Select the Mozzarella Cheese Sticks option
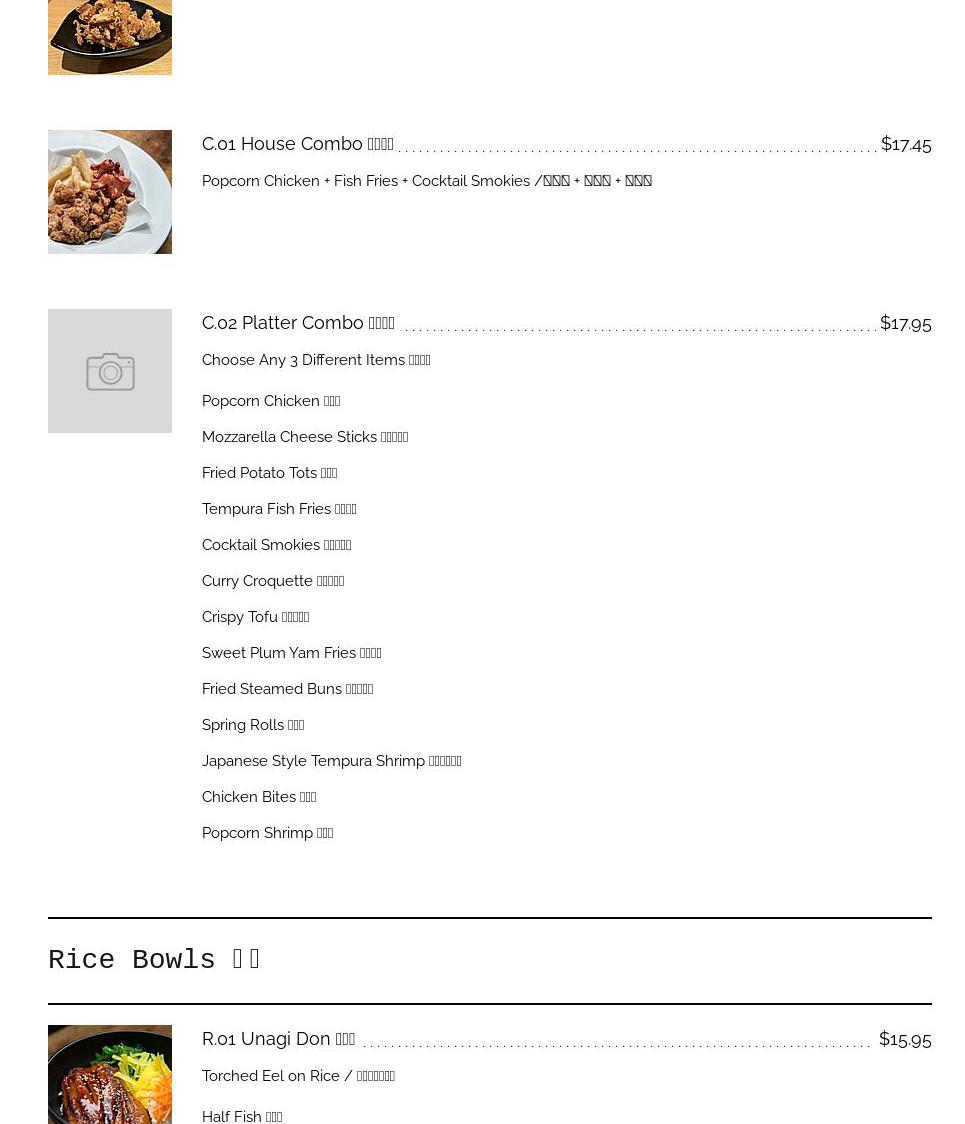This screenshot has height=1124, width=965. click(305, 437)
